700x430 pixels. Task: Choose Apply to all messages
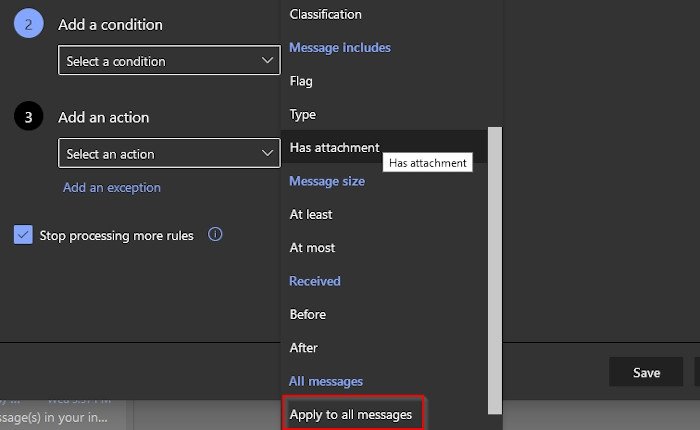(x=355, y=414)
